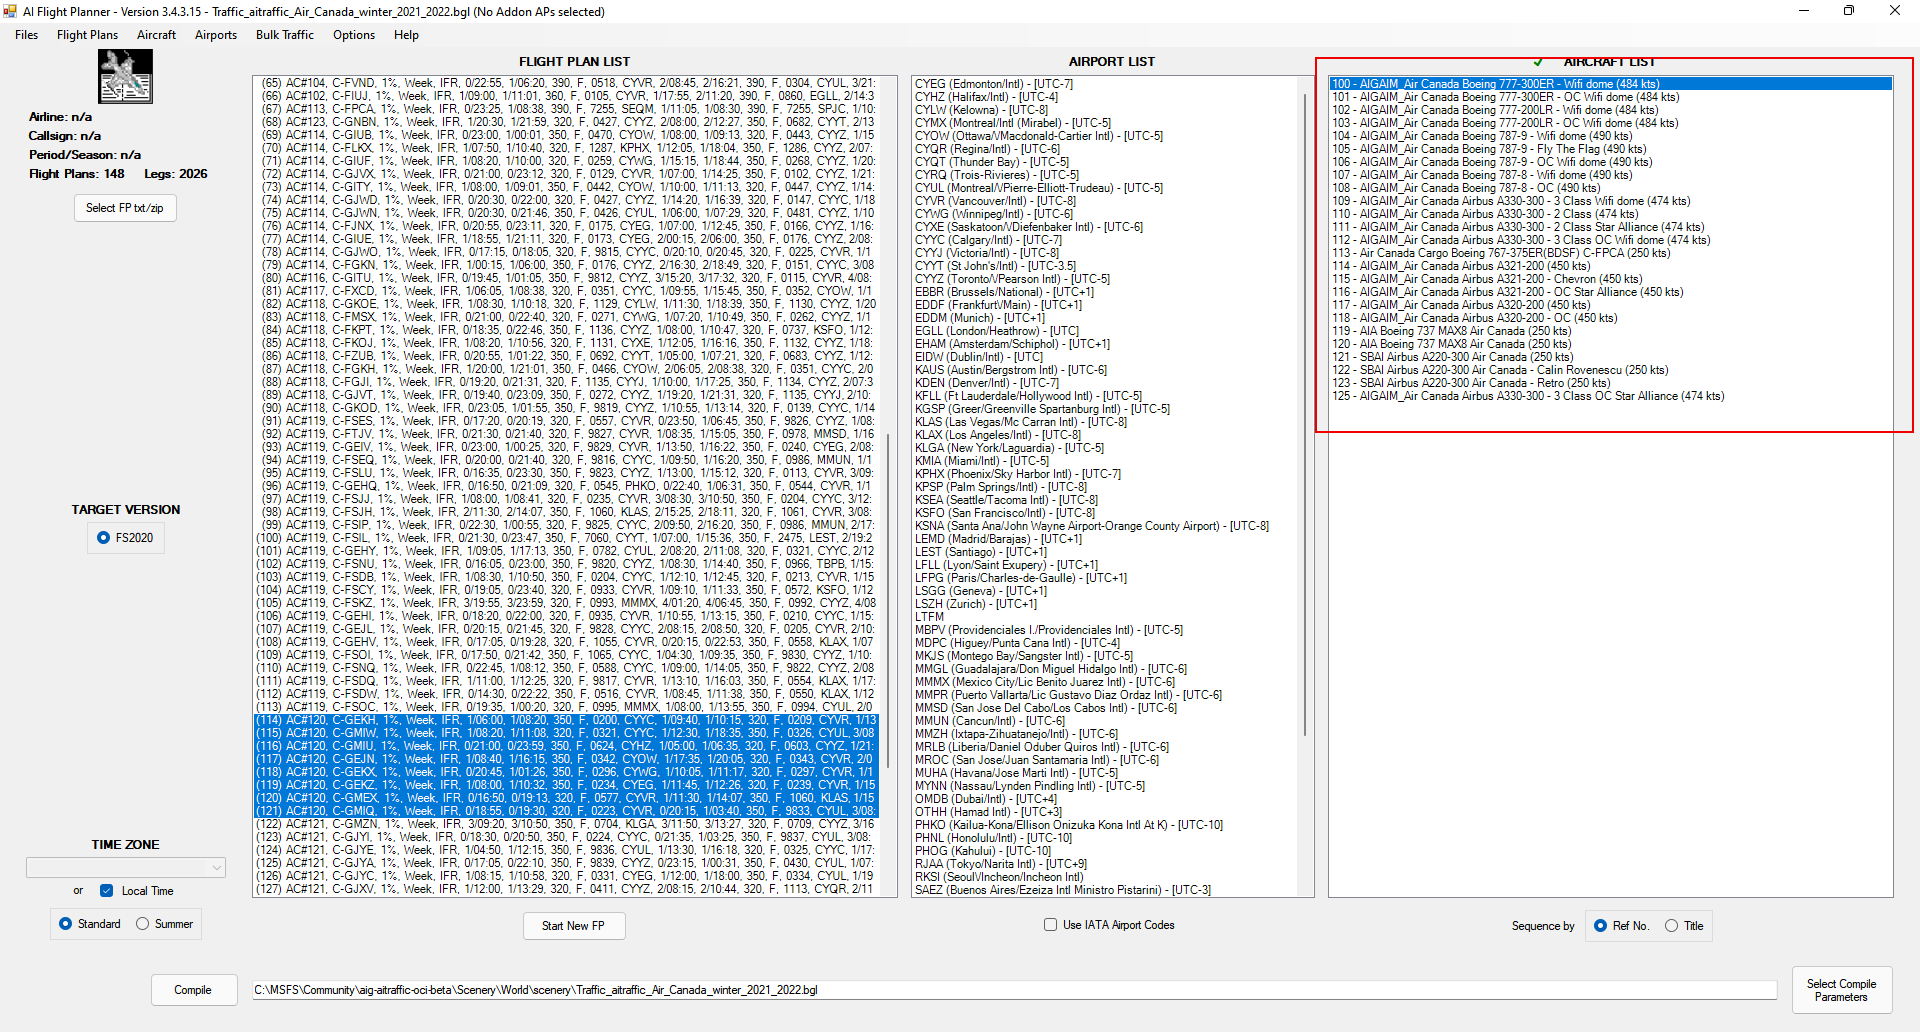Screen dimensions: 1920x1032
Task: Select flight plan 122 C-GMZN
Action: 566,824
